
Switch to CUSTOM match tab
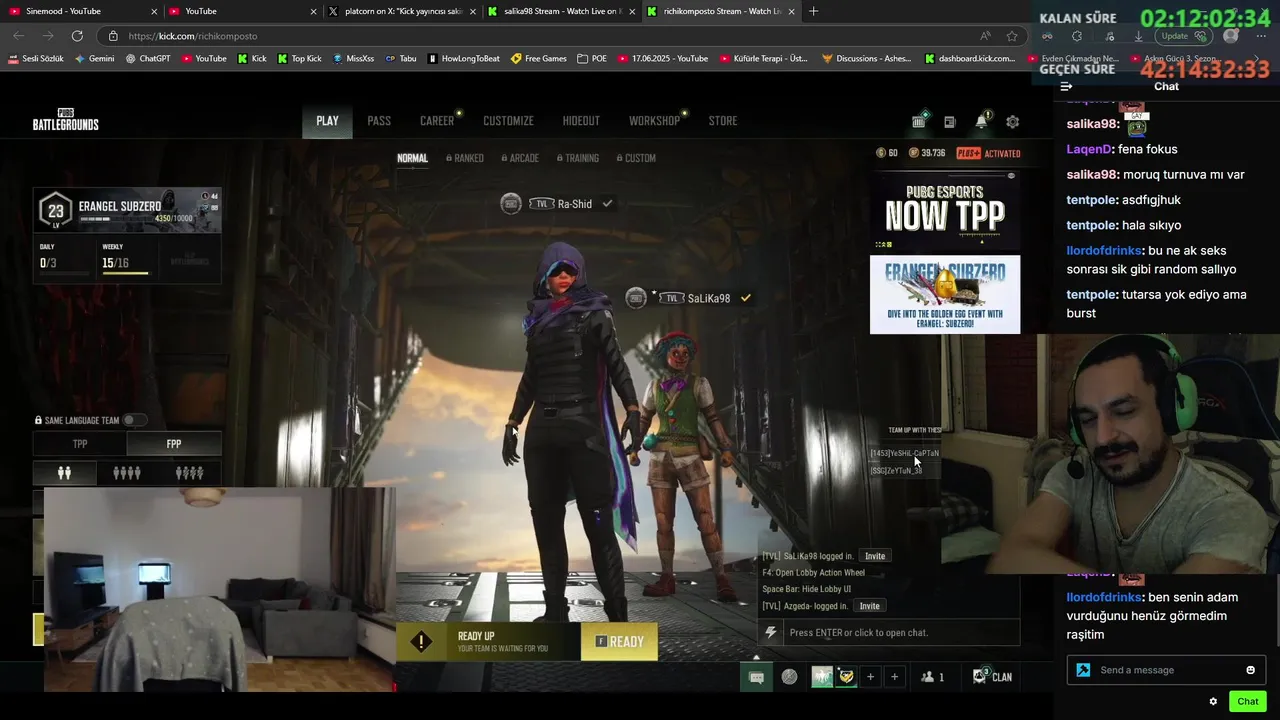tap(636, 158)
